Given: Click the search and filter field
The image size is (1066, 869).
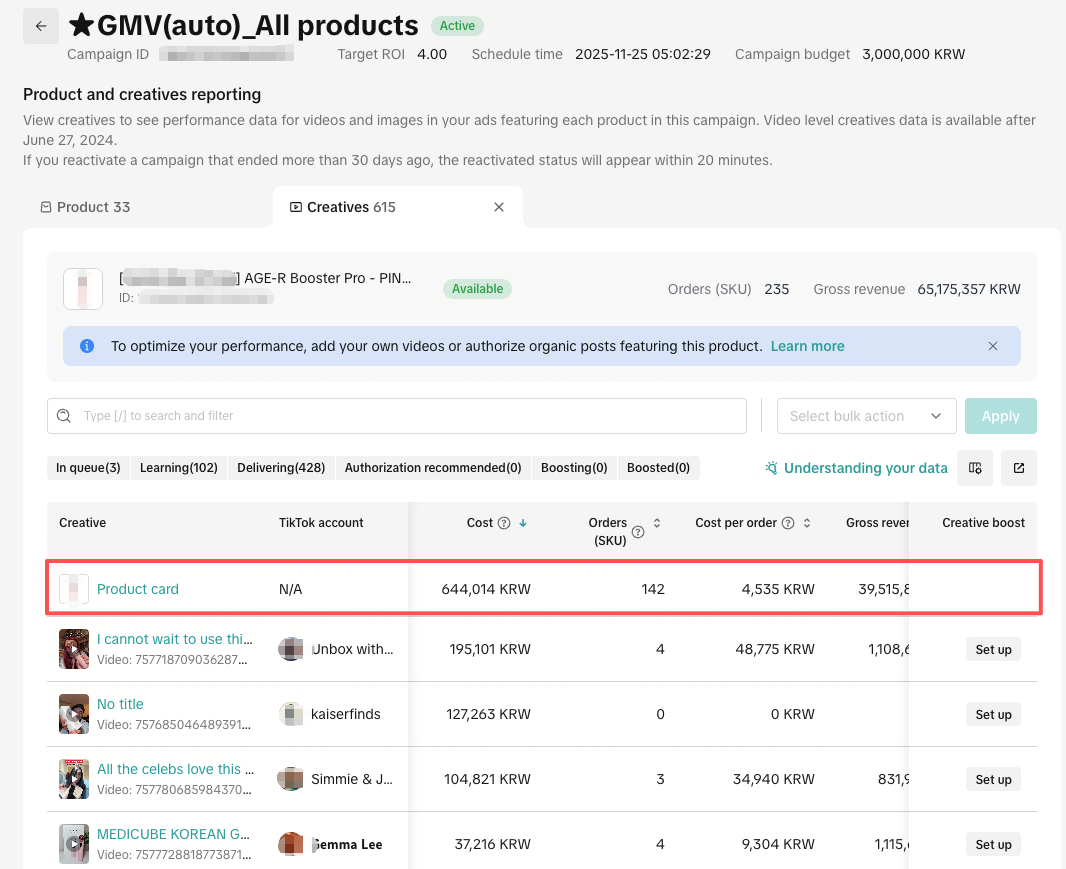Looking at the screenshot, I should pyautogui.click(x=397, y=416).
